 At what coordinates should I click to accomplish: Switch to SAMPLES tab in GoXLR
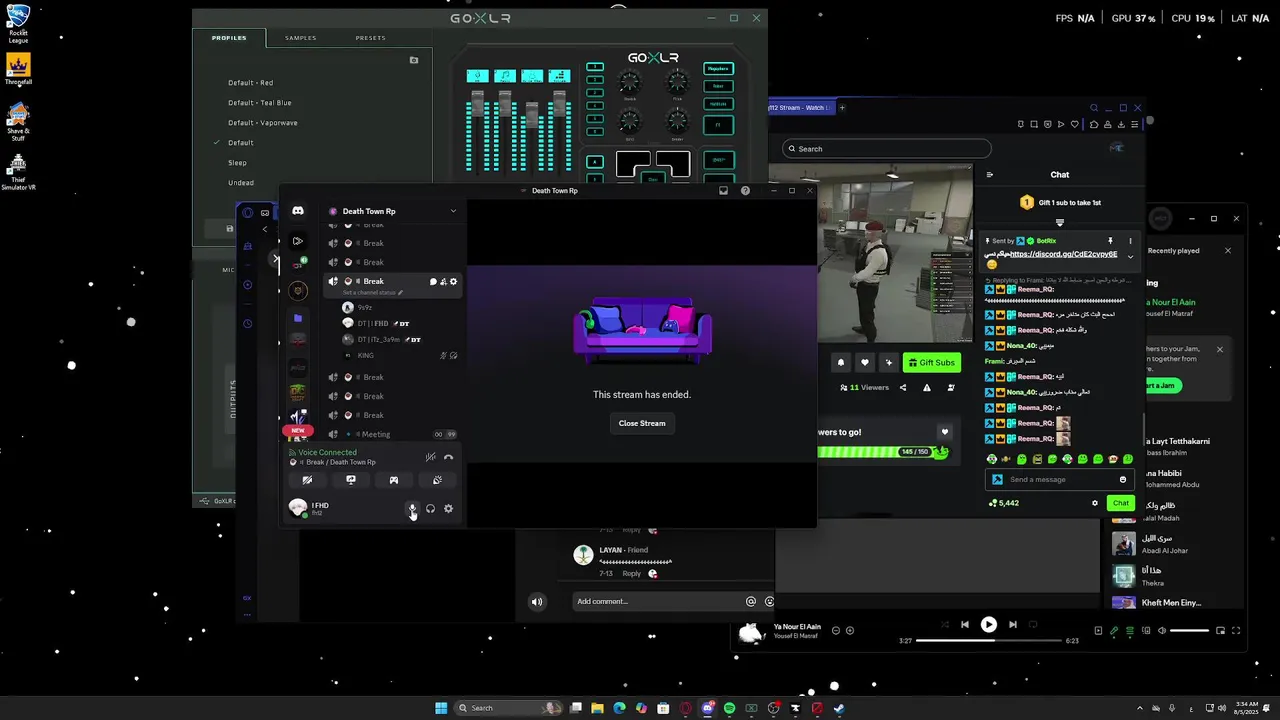coord(301,38)
